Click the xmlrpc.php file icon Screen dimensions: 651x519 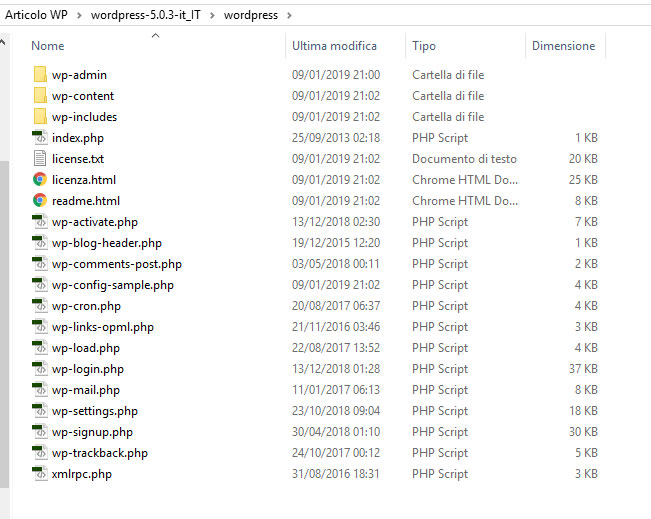[x=40, y=474]
